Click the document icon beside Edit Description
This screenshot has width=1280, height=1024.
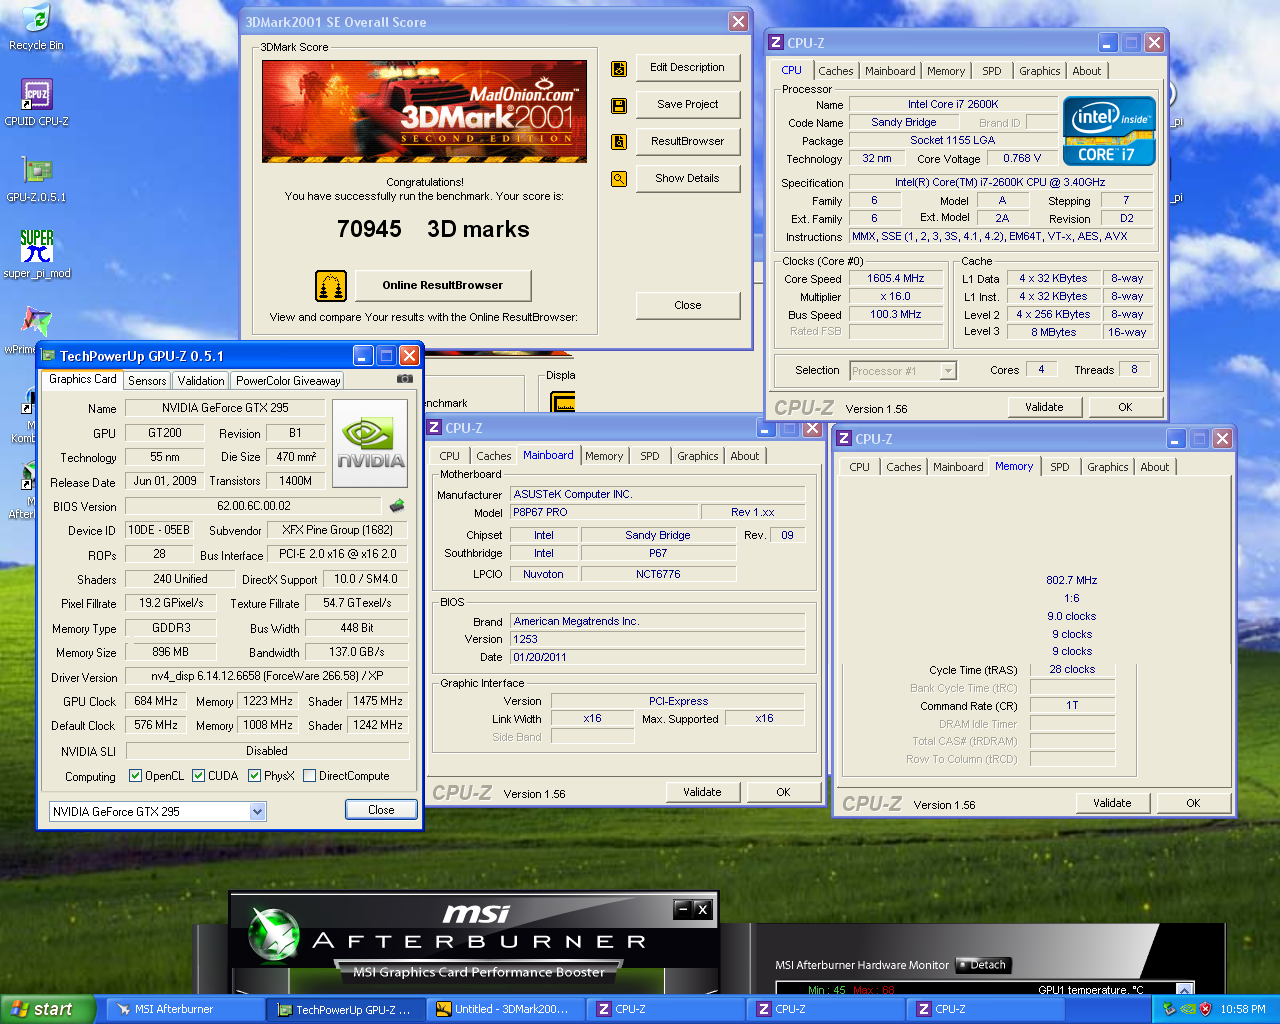619,69
